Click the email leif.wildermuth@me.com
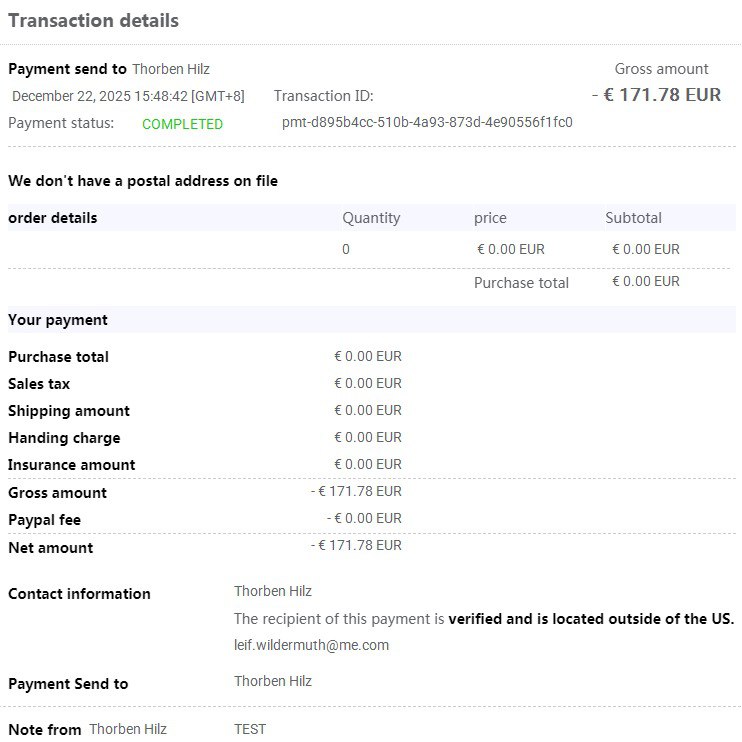 pyautogui.click(x=311, y=645)
